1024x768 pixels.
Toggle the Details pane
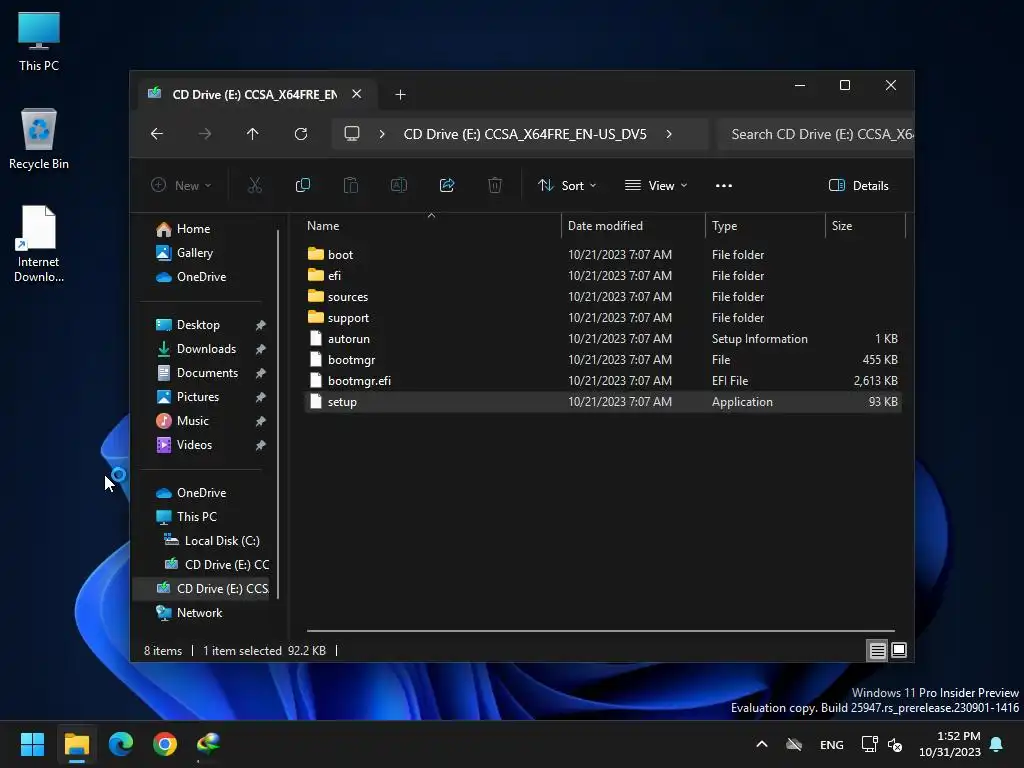[x=858, y=185]
